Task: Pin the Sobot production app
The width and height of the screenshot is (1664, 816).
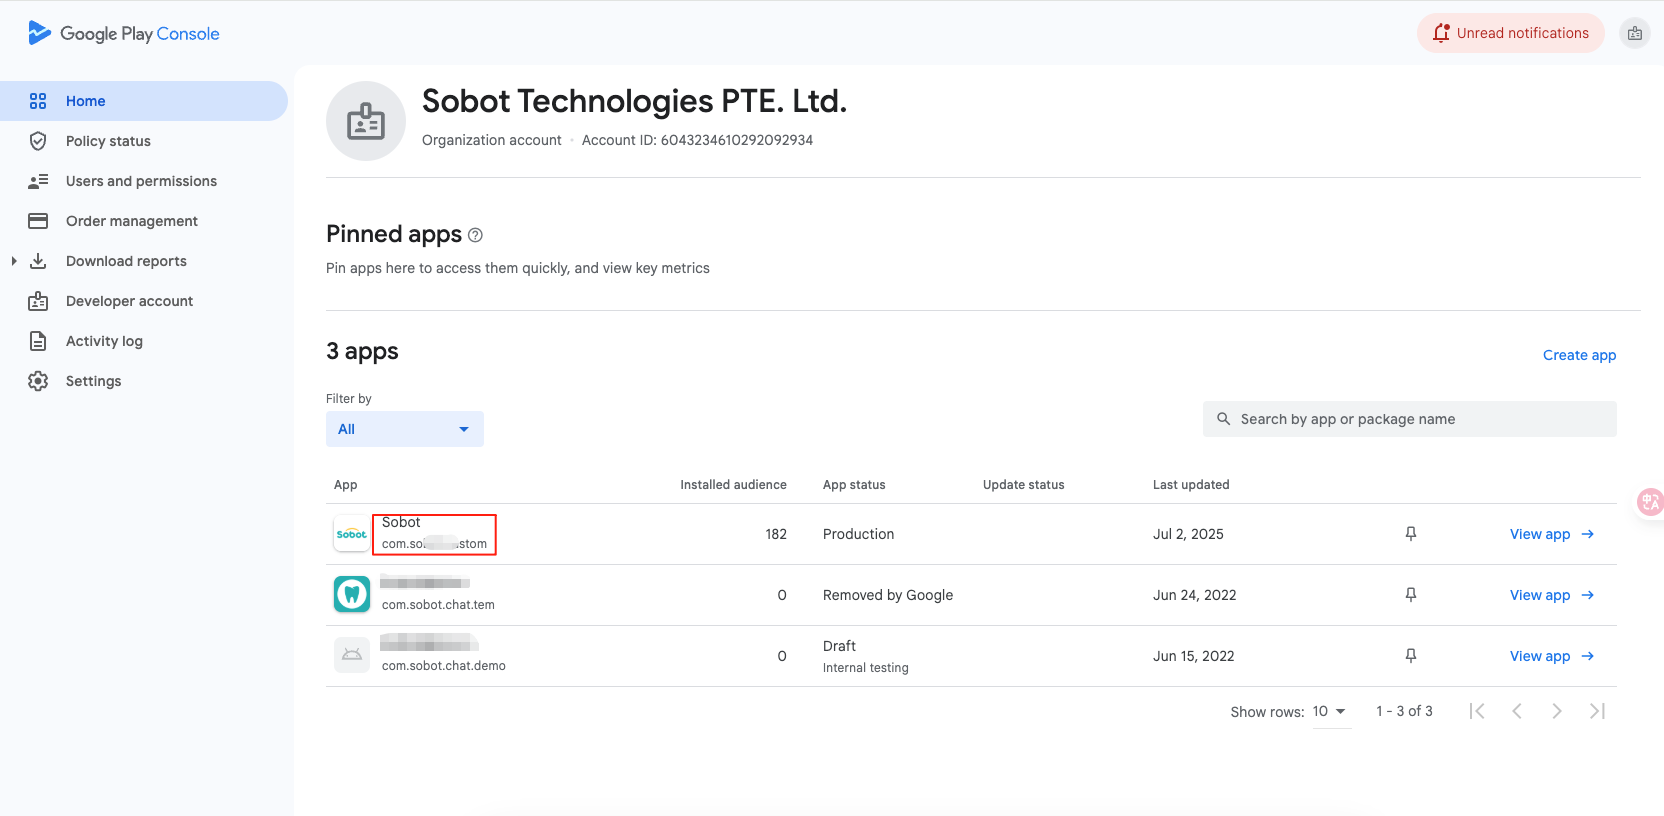Action: pyautogui.click(x=1410, y=534)
